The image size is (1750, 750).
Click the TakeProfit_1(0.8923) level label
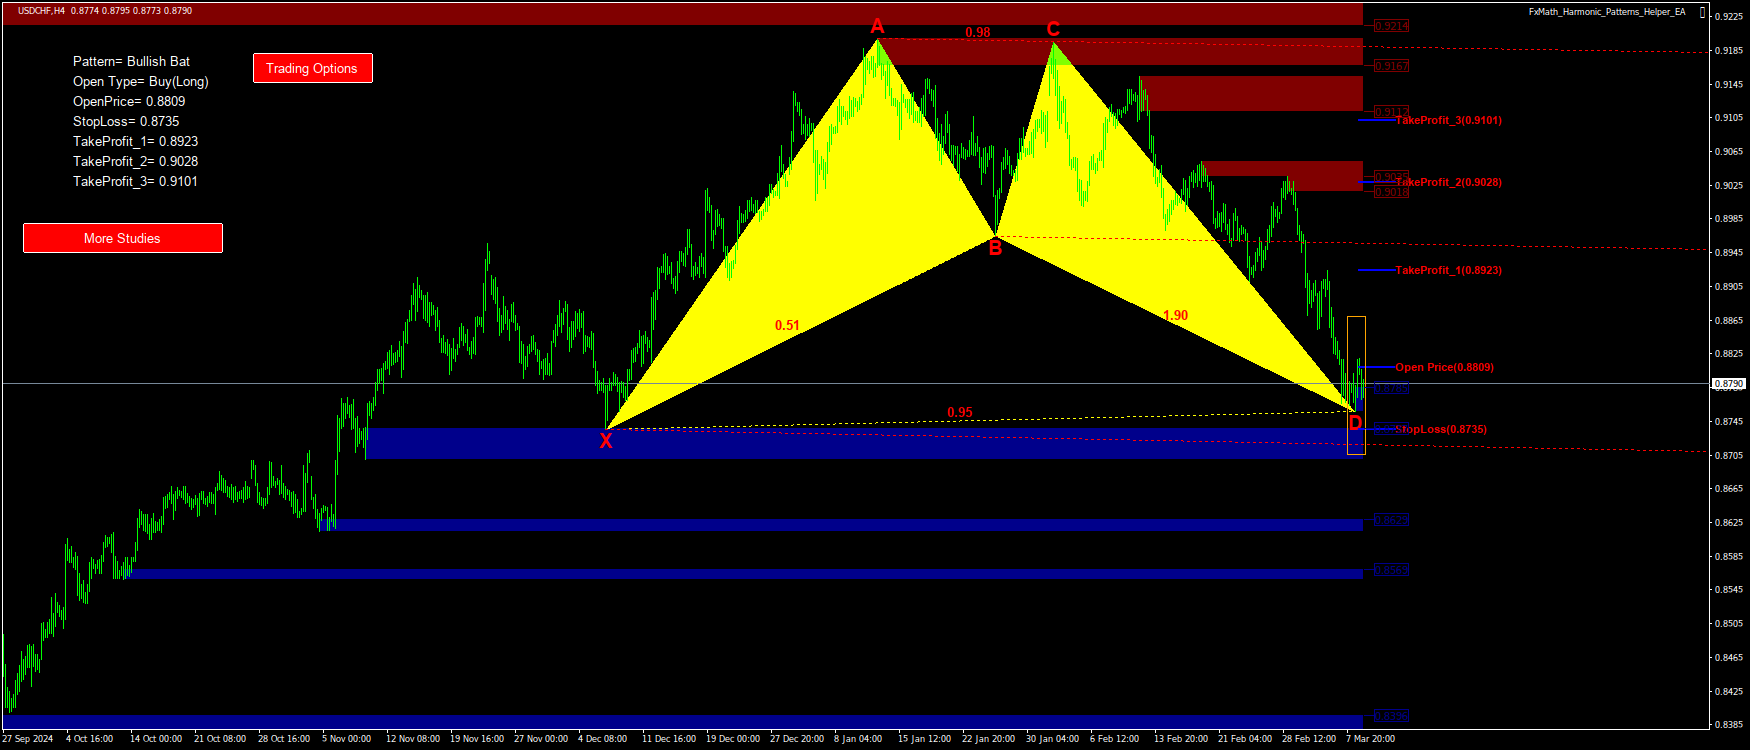pyautogui.click(x=1448, y=270)
